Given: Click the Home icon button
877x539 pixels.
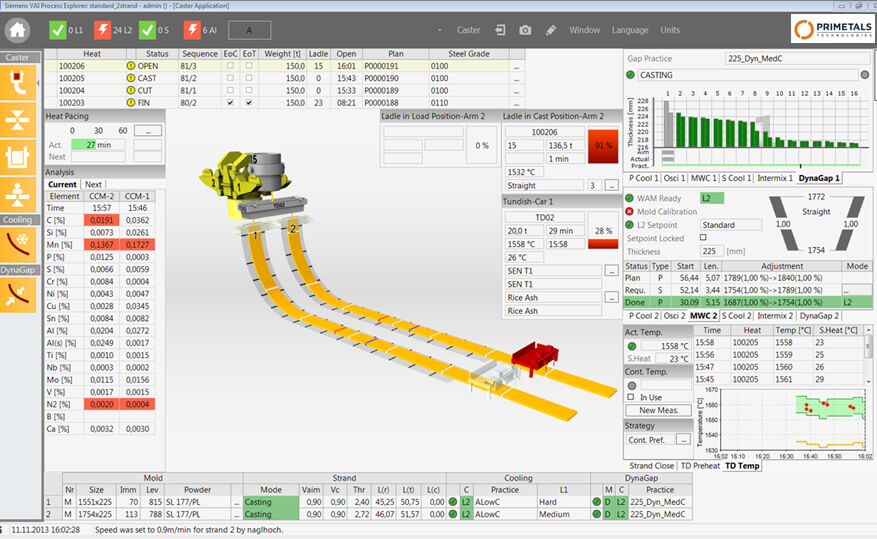Looking at the screenshot, I should [17, 30].
